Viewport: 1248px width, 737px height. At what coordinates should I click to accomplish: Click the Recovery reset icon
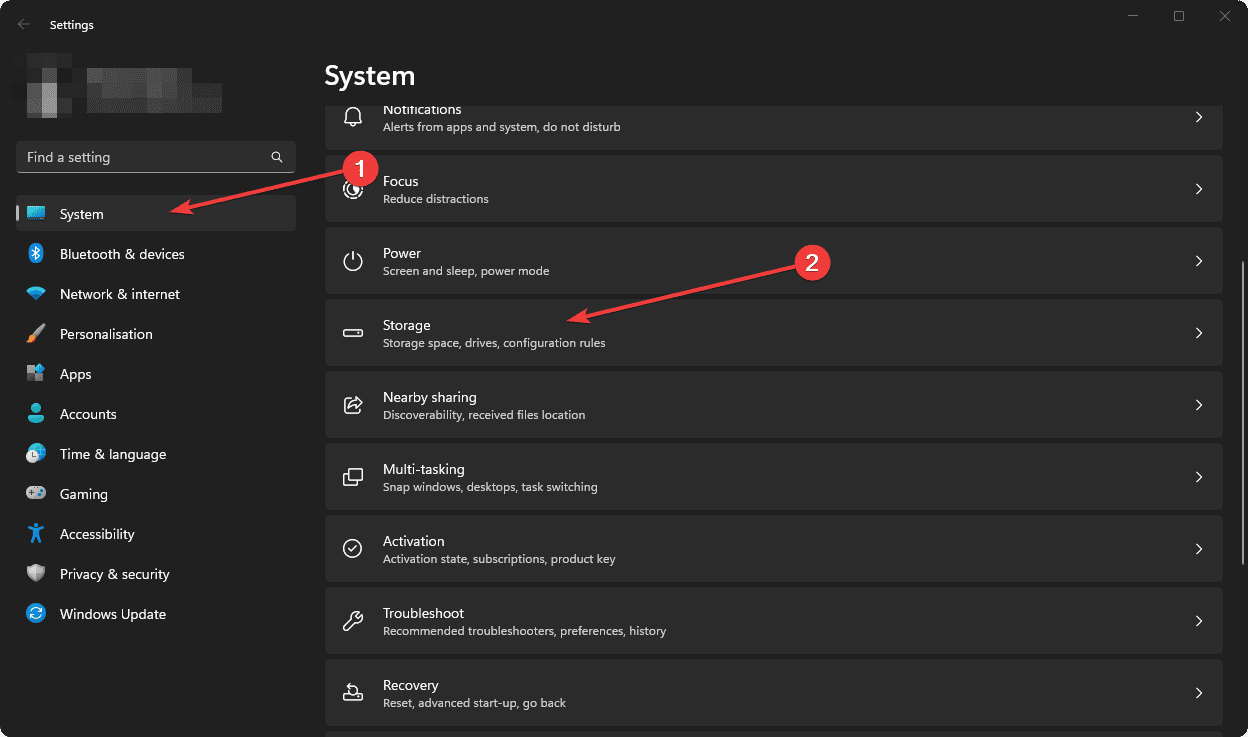[352, 692]
